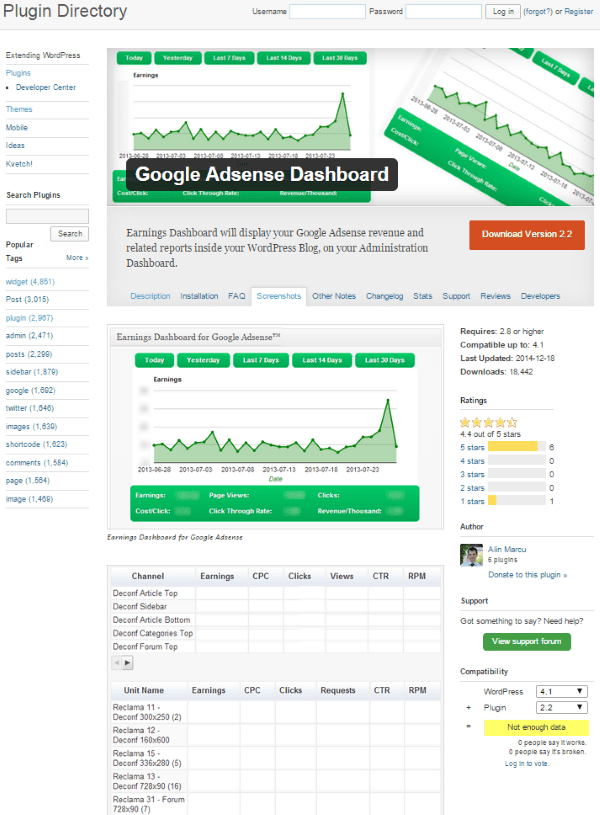Click the Search Plugins text box
Image resolution: width=600 pixels, height=815 pixels.
pyautogui.click(x=47, y=216)
